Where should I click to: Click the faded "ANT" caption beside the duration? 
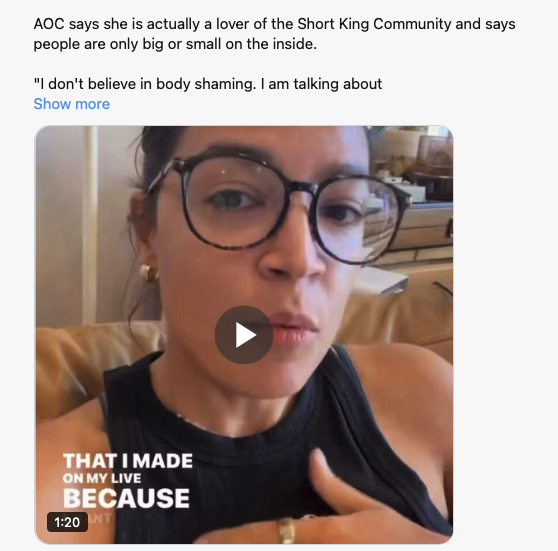[100, 518]
